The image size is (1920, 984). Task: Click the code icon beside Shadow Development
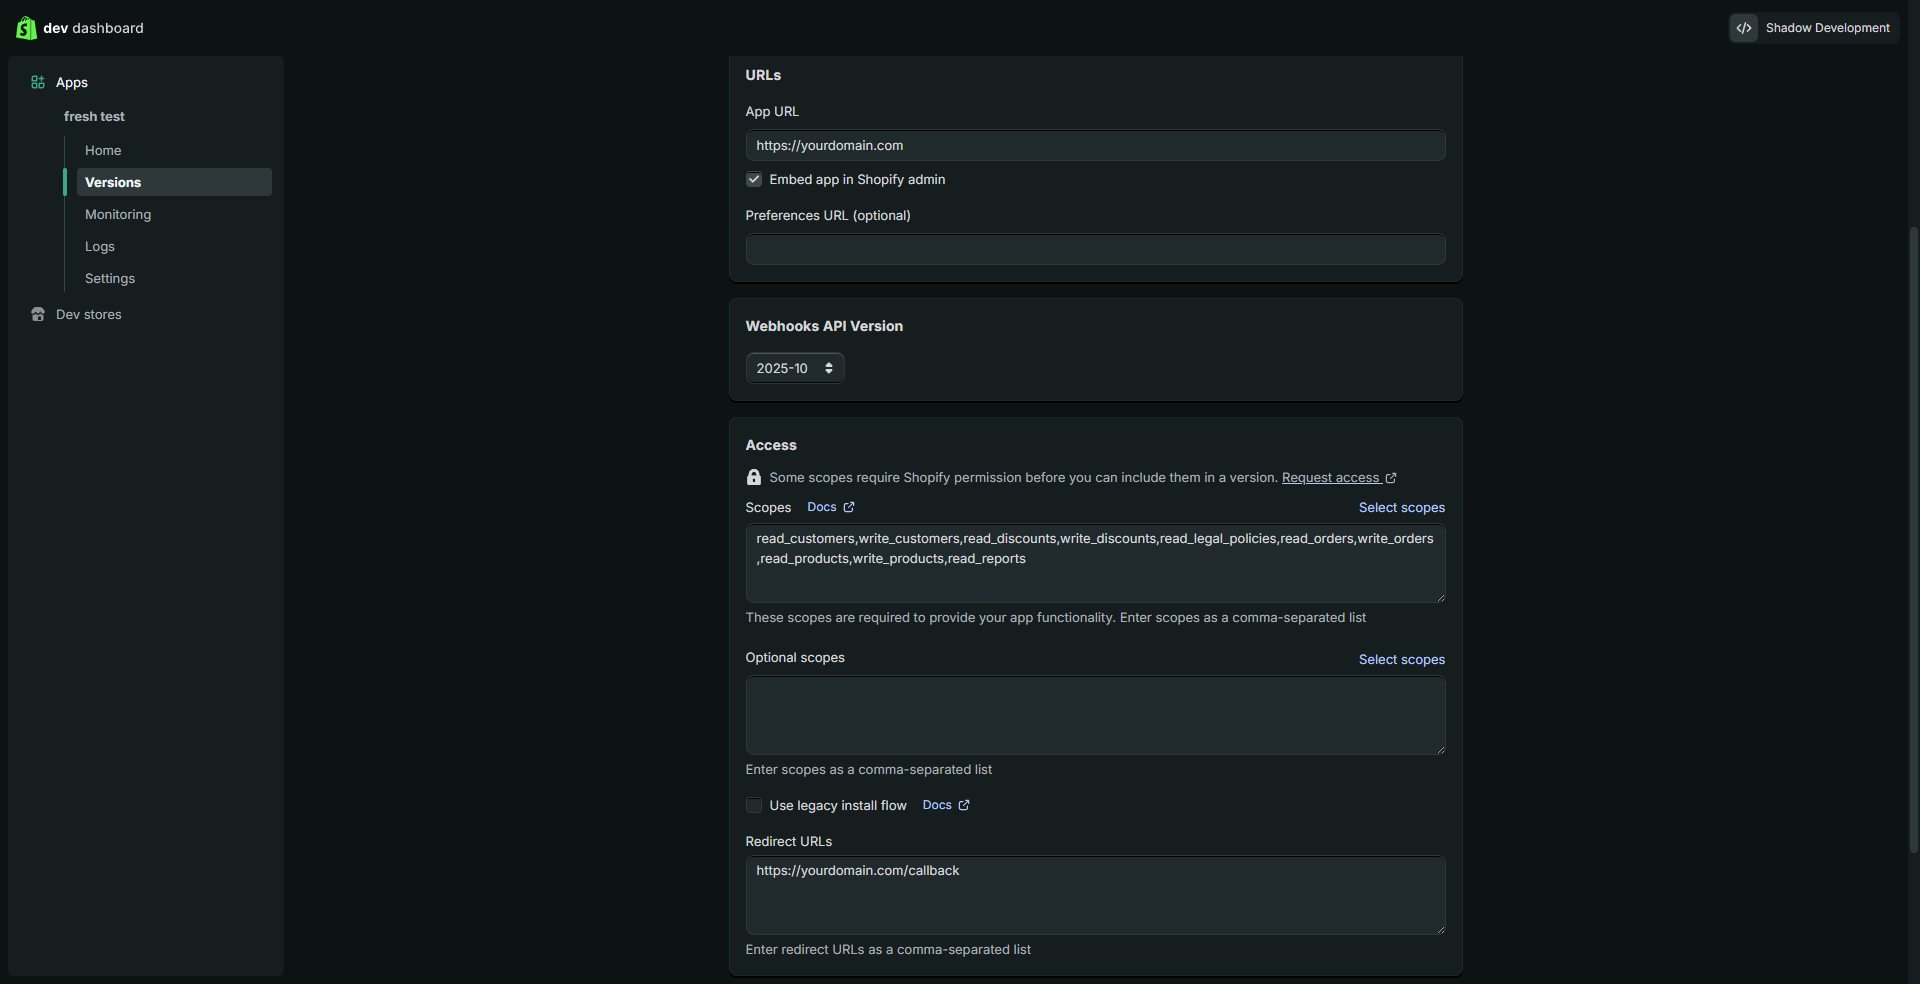coord(1744,27)
